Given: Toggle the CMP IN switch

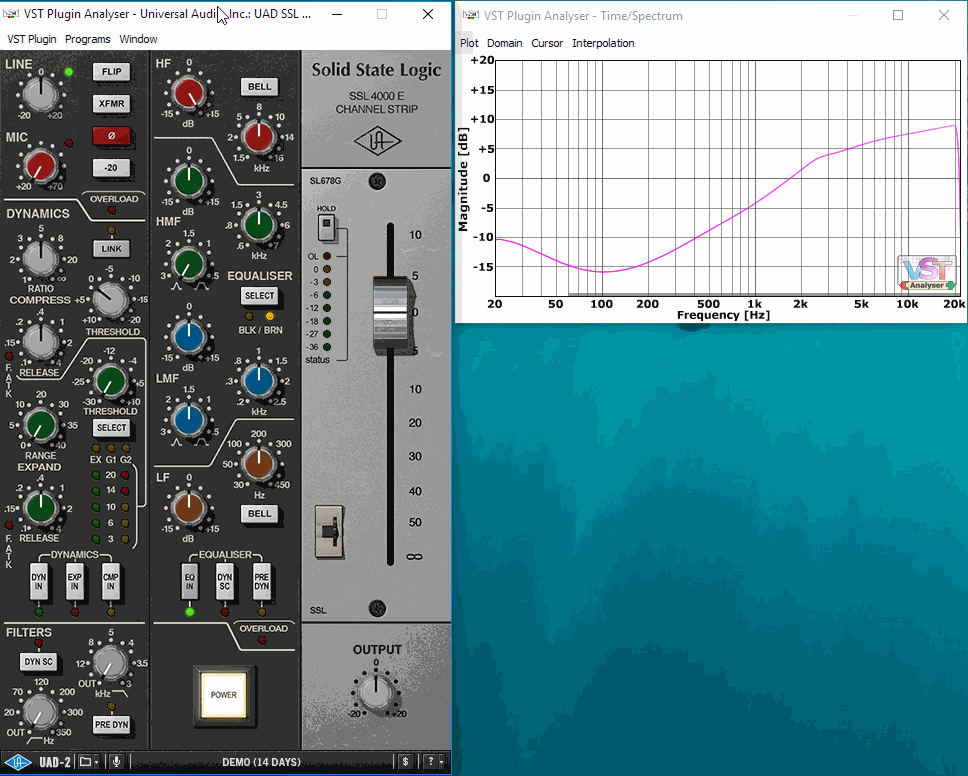Looking at the screenshot, I should pyautogui.click(x=111, y=582).
